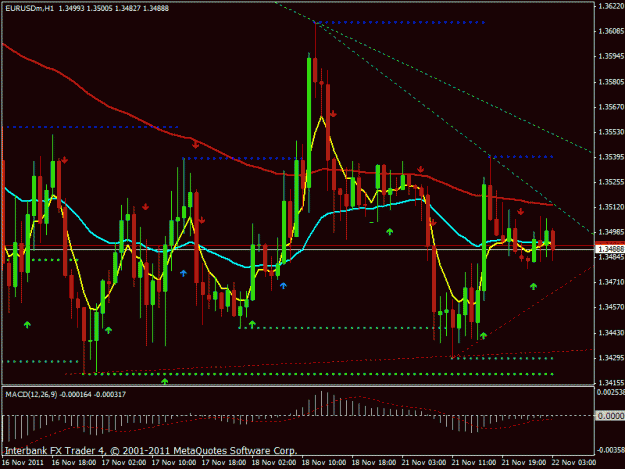625x469 pixels.
Task: Select the highlighted current price tag 1.34888
Action: click(610, 249)
